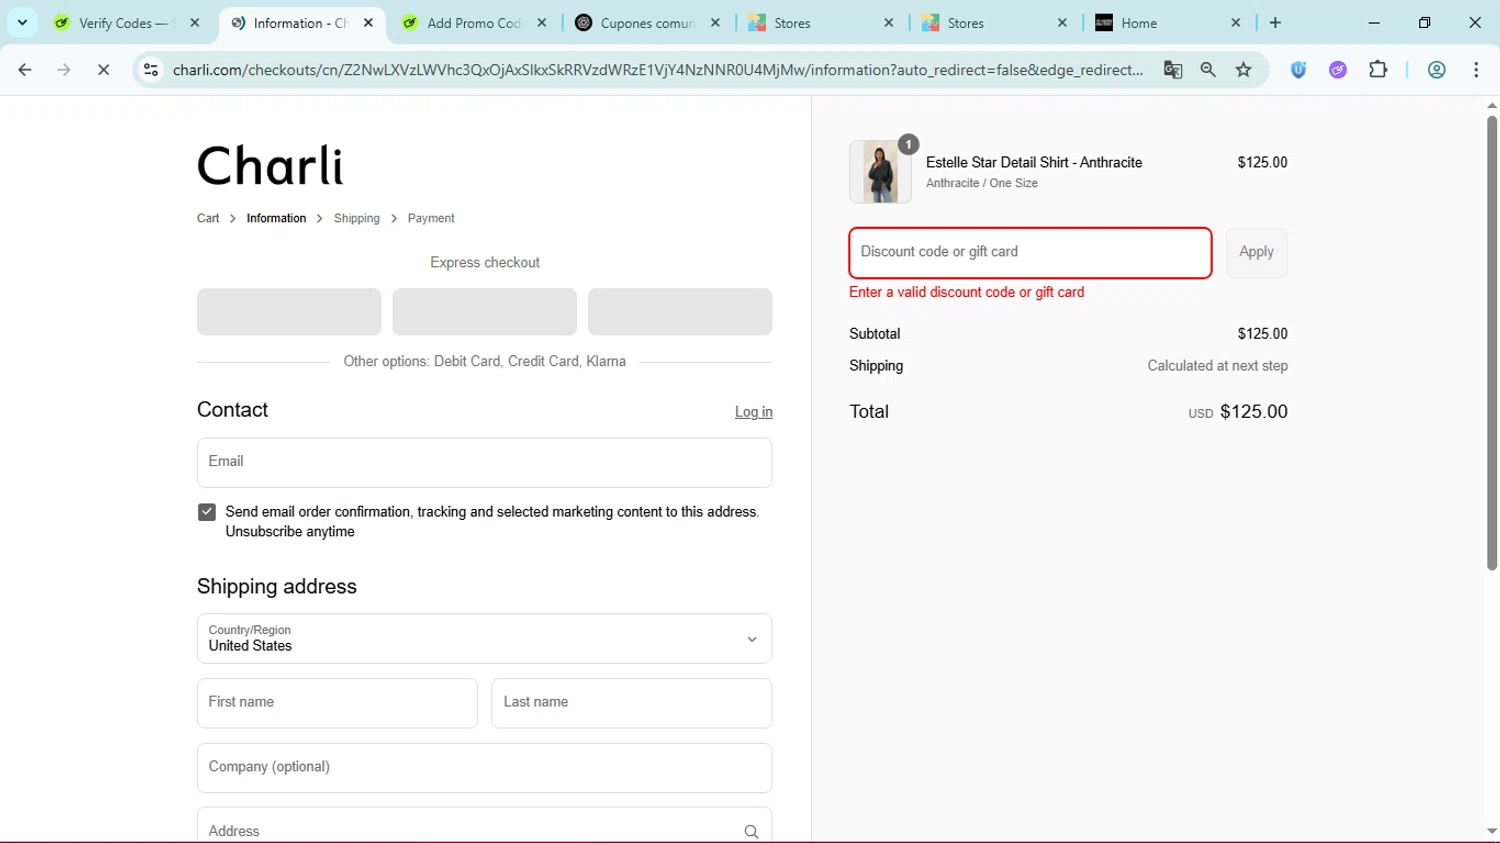The width and height of the screenshot is (1500, 843).
Task: Switch to the Home tab
Action: coord(1168,22)
